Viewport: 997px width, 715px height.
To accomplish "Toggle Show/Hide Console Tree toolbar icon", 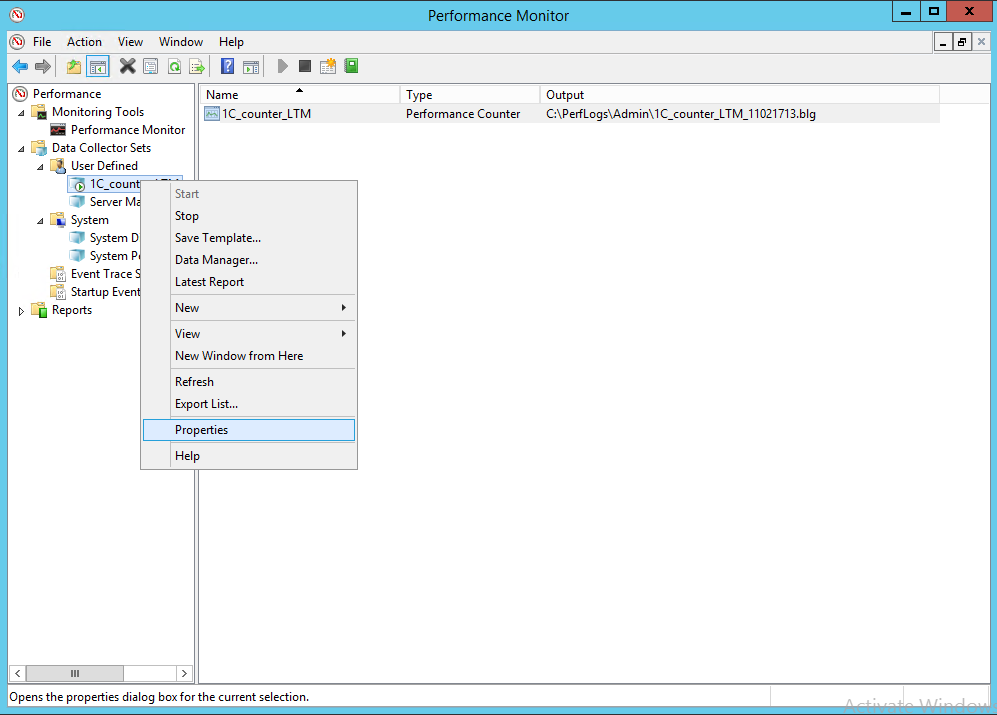I will pos(97,67).
